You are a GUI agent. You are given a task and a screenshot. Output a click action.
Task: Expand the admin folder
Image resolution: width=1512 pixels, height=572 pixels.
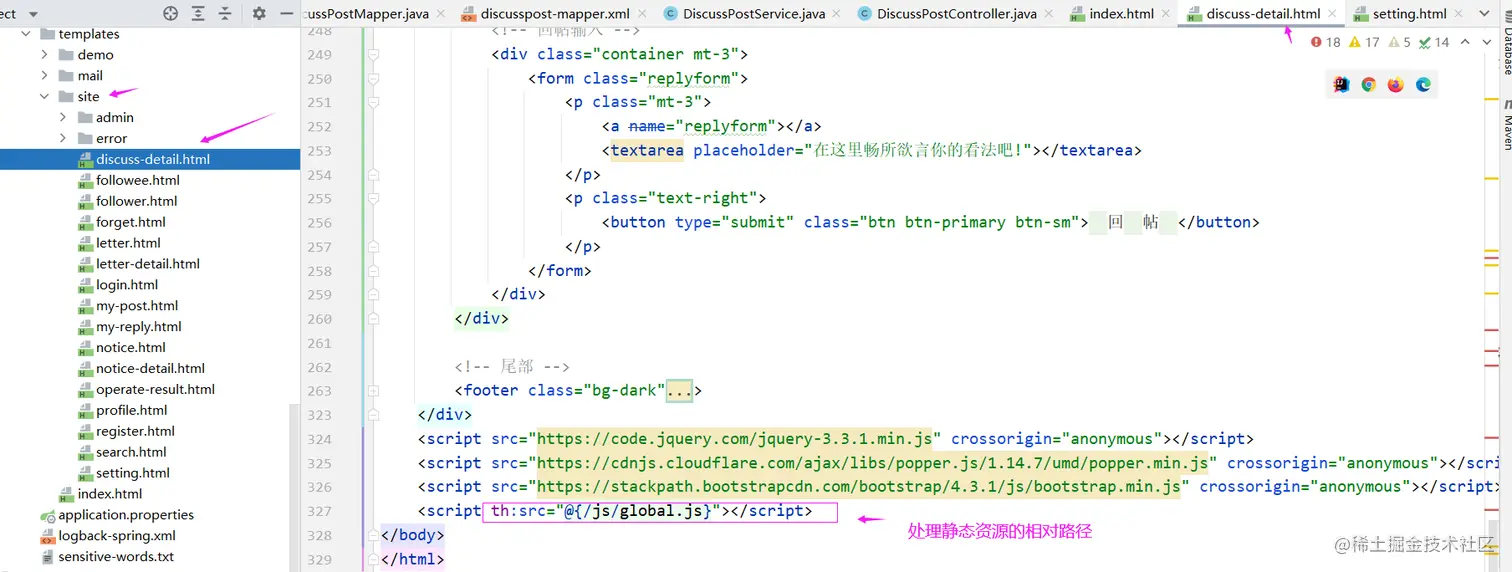tap(63, 117)
